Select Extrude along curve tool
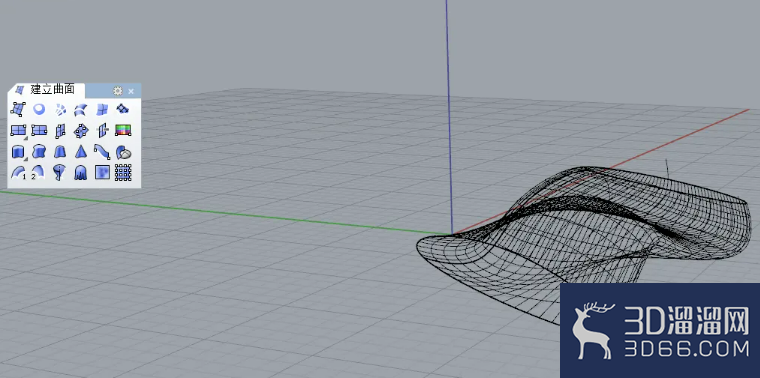Screen dimensions: 760x378 point(39,152)
